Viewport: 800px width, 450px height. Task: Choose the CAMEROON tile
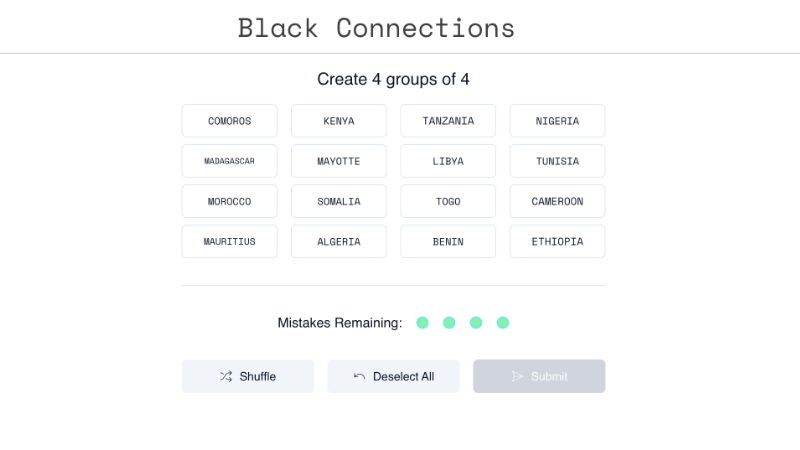click(x=557, y=201)
